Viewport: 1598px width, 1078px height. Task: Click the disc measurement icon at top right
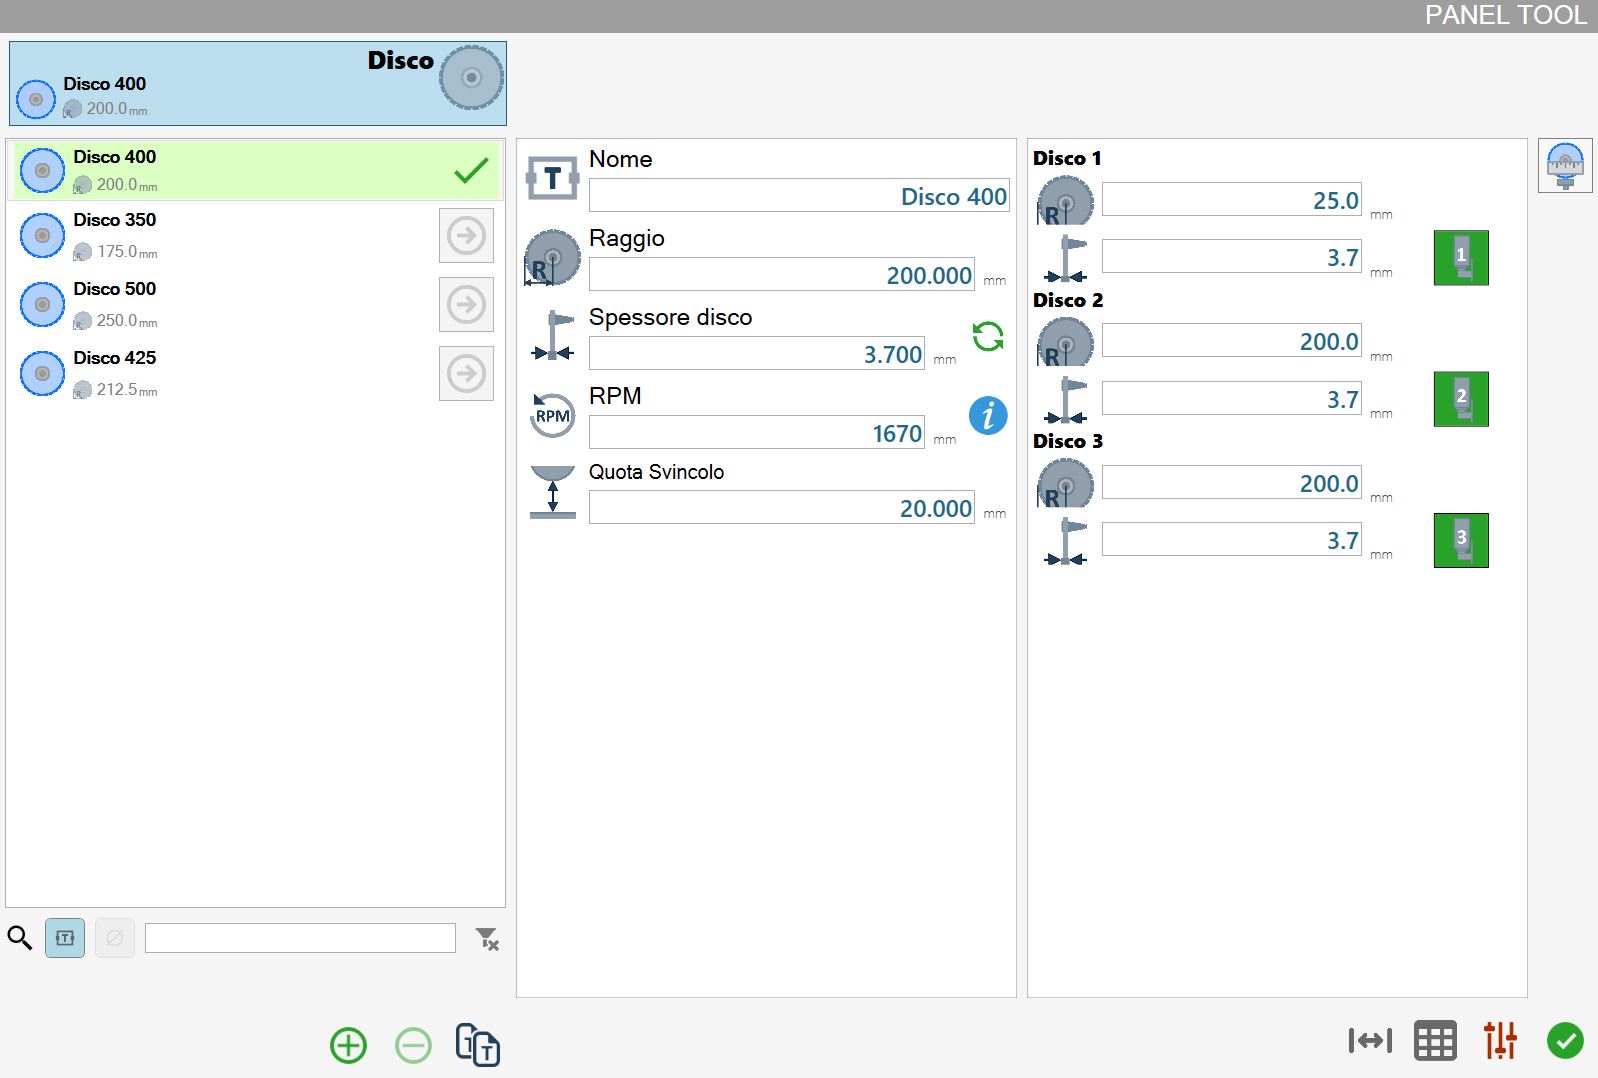pos(1565,166)
